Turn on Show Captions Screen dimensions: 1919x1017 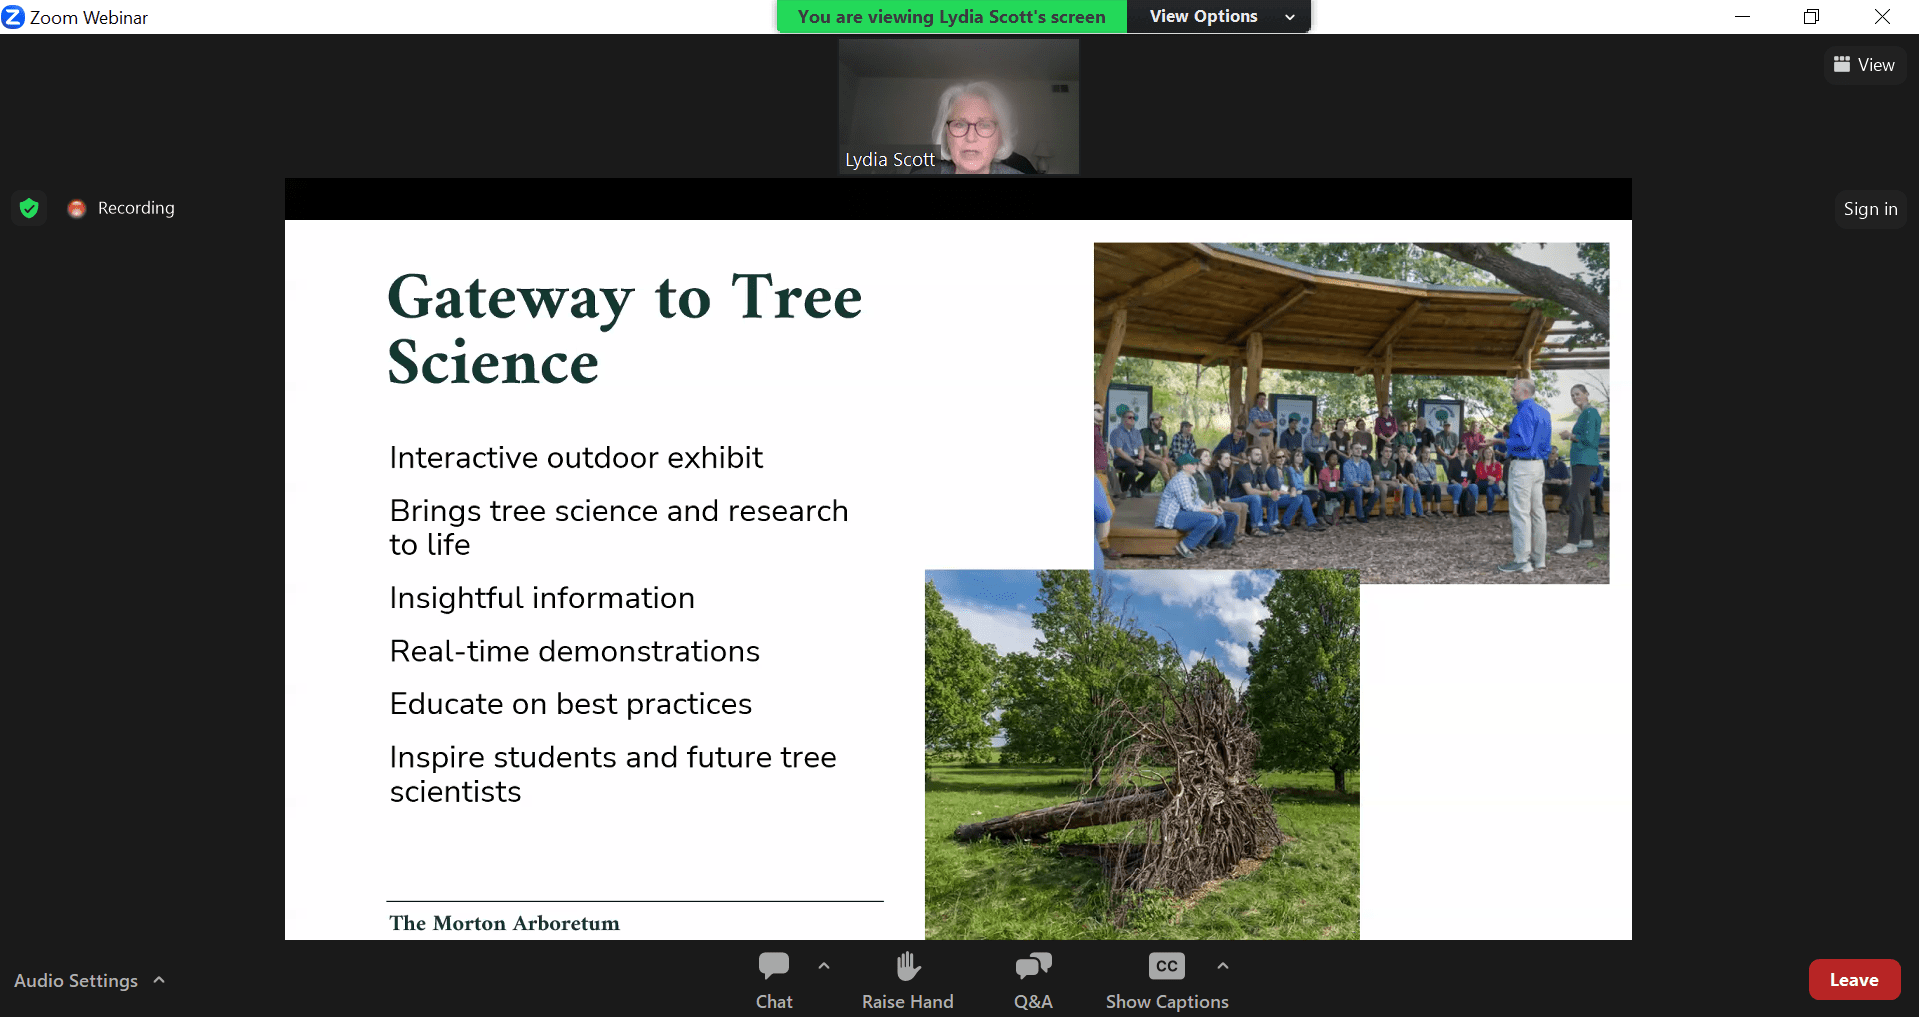1167,980
